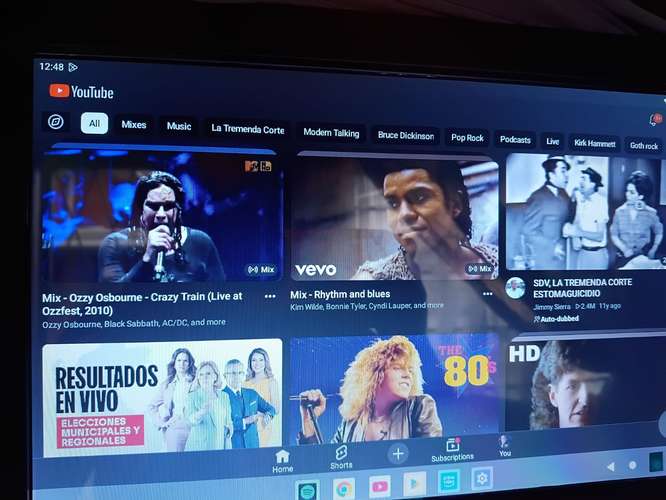Play the Ozzy Osbourne concert thumbnail
This screenshot has height=500, width=666.
(x=161, y=215)
